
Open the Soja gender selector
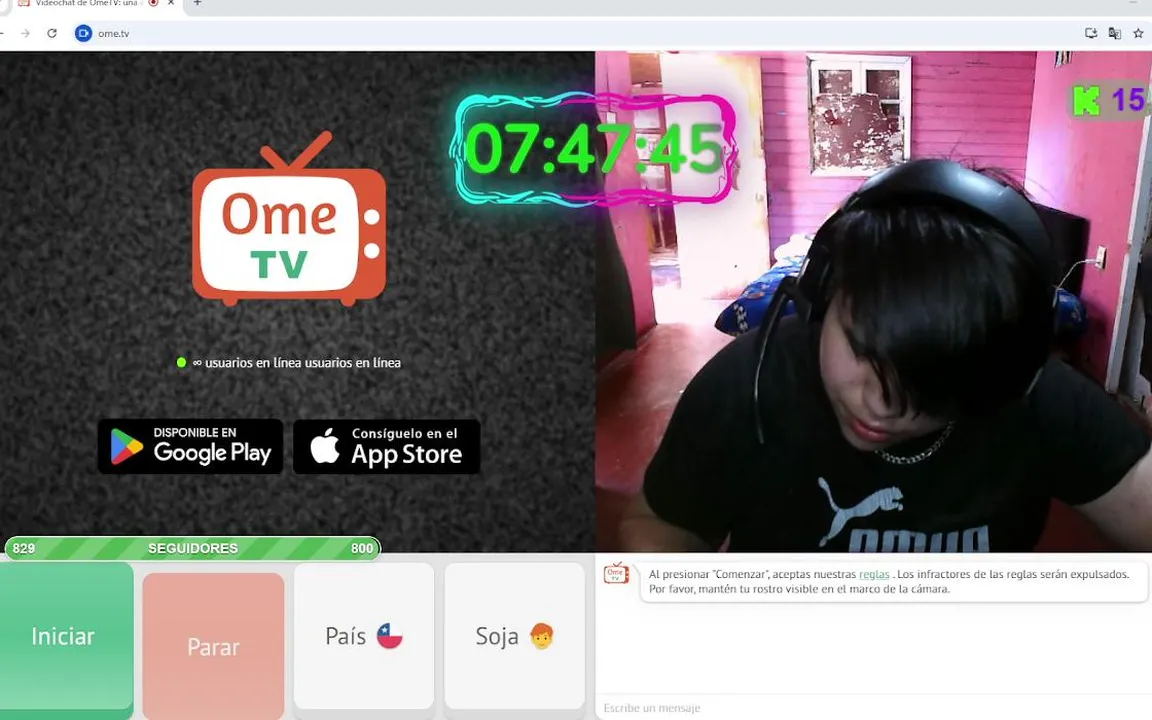coord(514,636)
